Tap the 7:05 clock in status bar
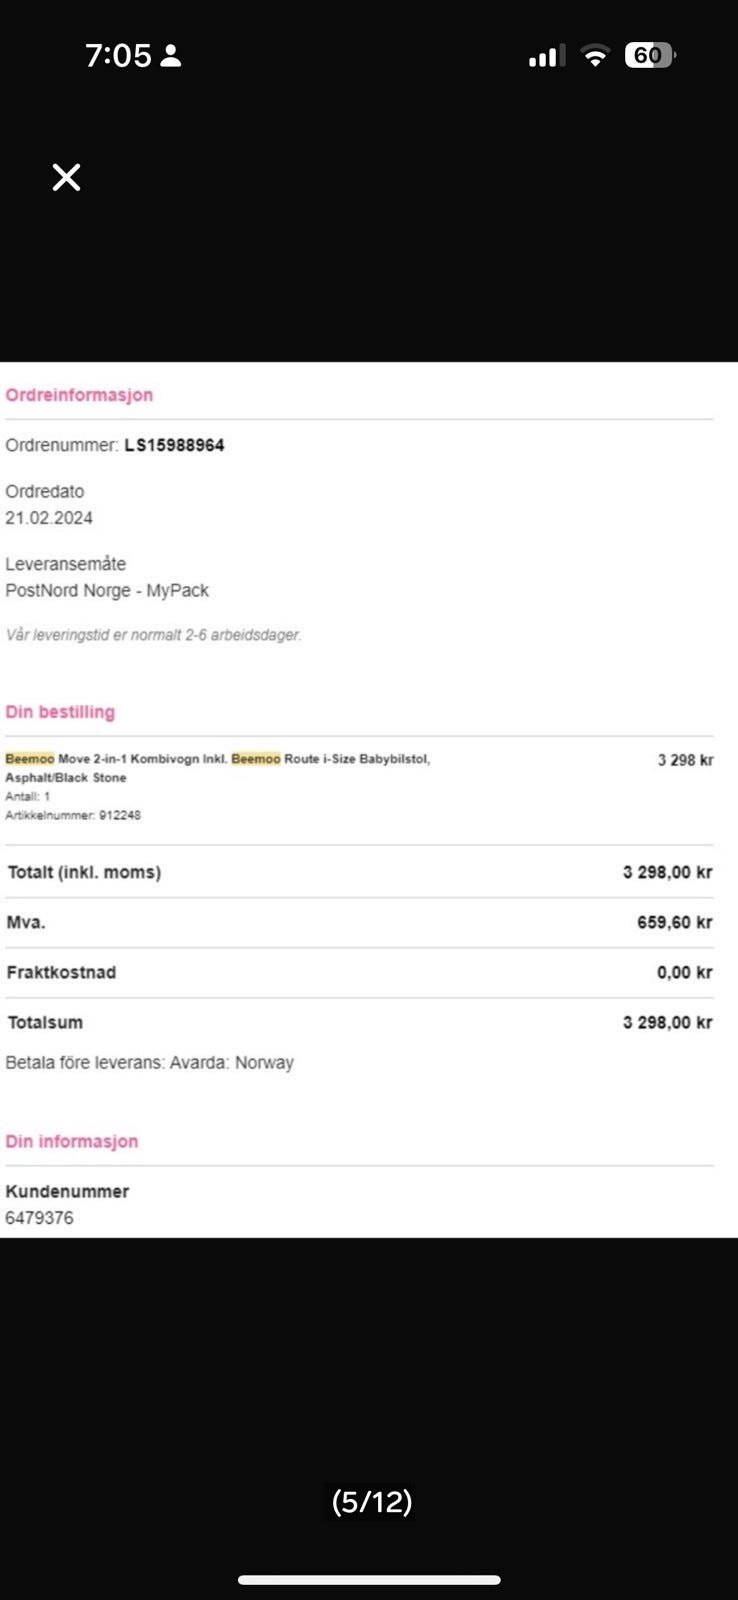The height and width of the screenshot is (1600, 738). [x=118, y=55]
